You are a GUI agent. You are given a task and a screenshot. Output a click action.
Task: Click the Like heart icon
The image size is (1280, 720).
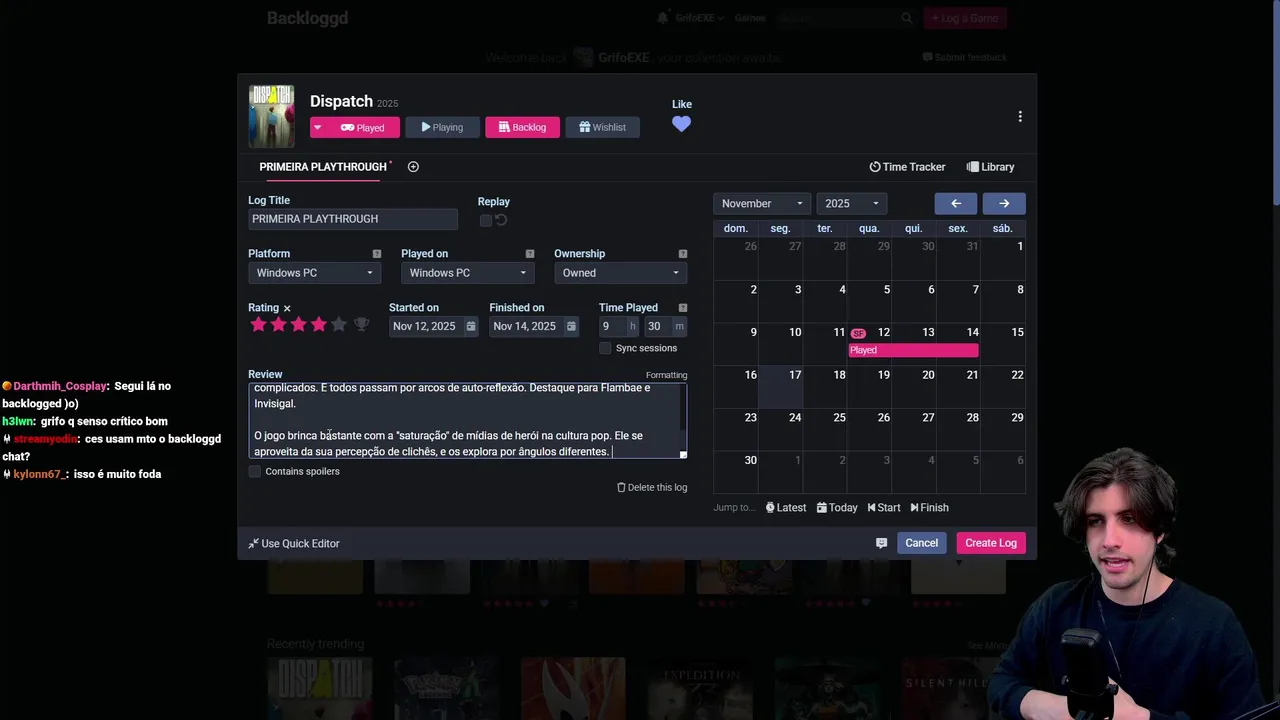pos(681,124)
